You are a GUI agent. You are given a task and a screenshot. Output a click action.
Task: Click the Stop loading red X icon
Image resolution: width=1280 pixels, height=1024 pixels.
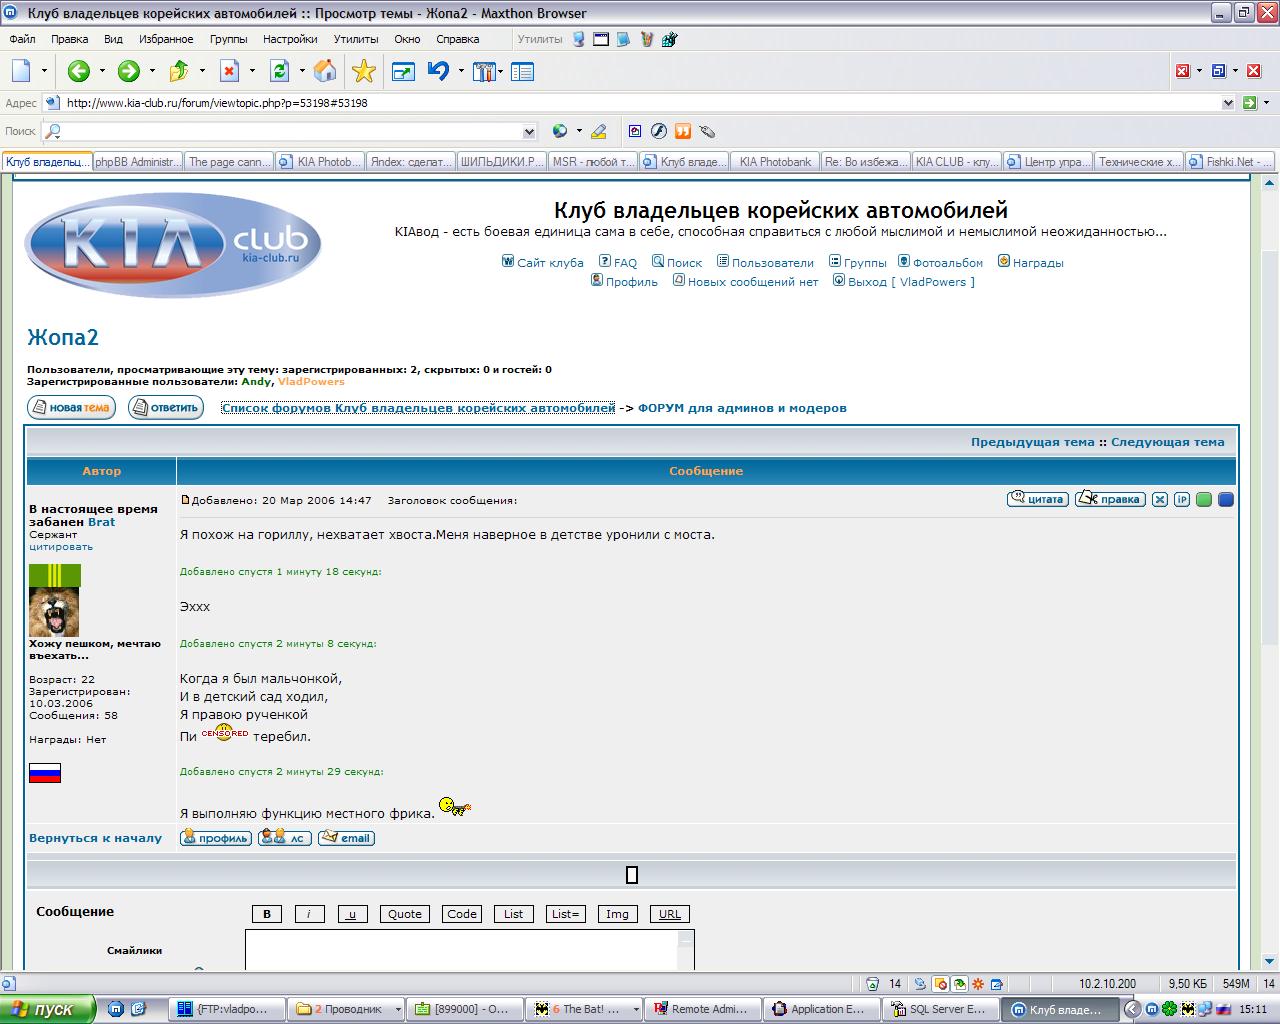(229, 71)
